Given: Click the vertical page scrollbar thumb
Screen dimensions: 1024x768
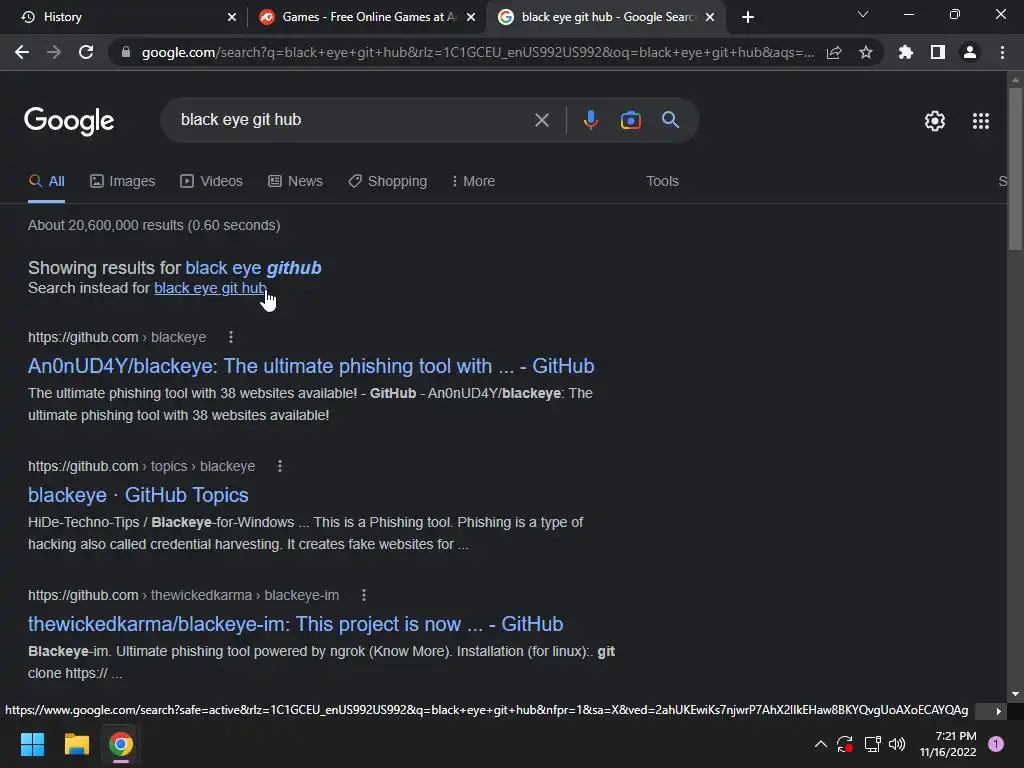Looking at the screenshot, I should tap(1015, 168).
